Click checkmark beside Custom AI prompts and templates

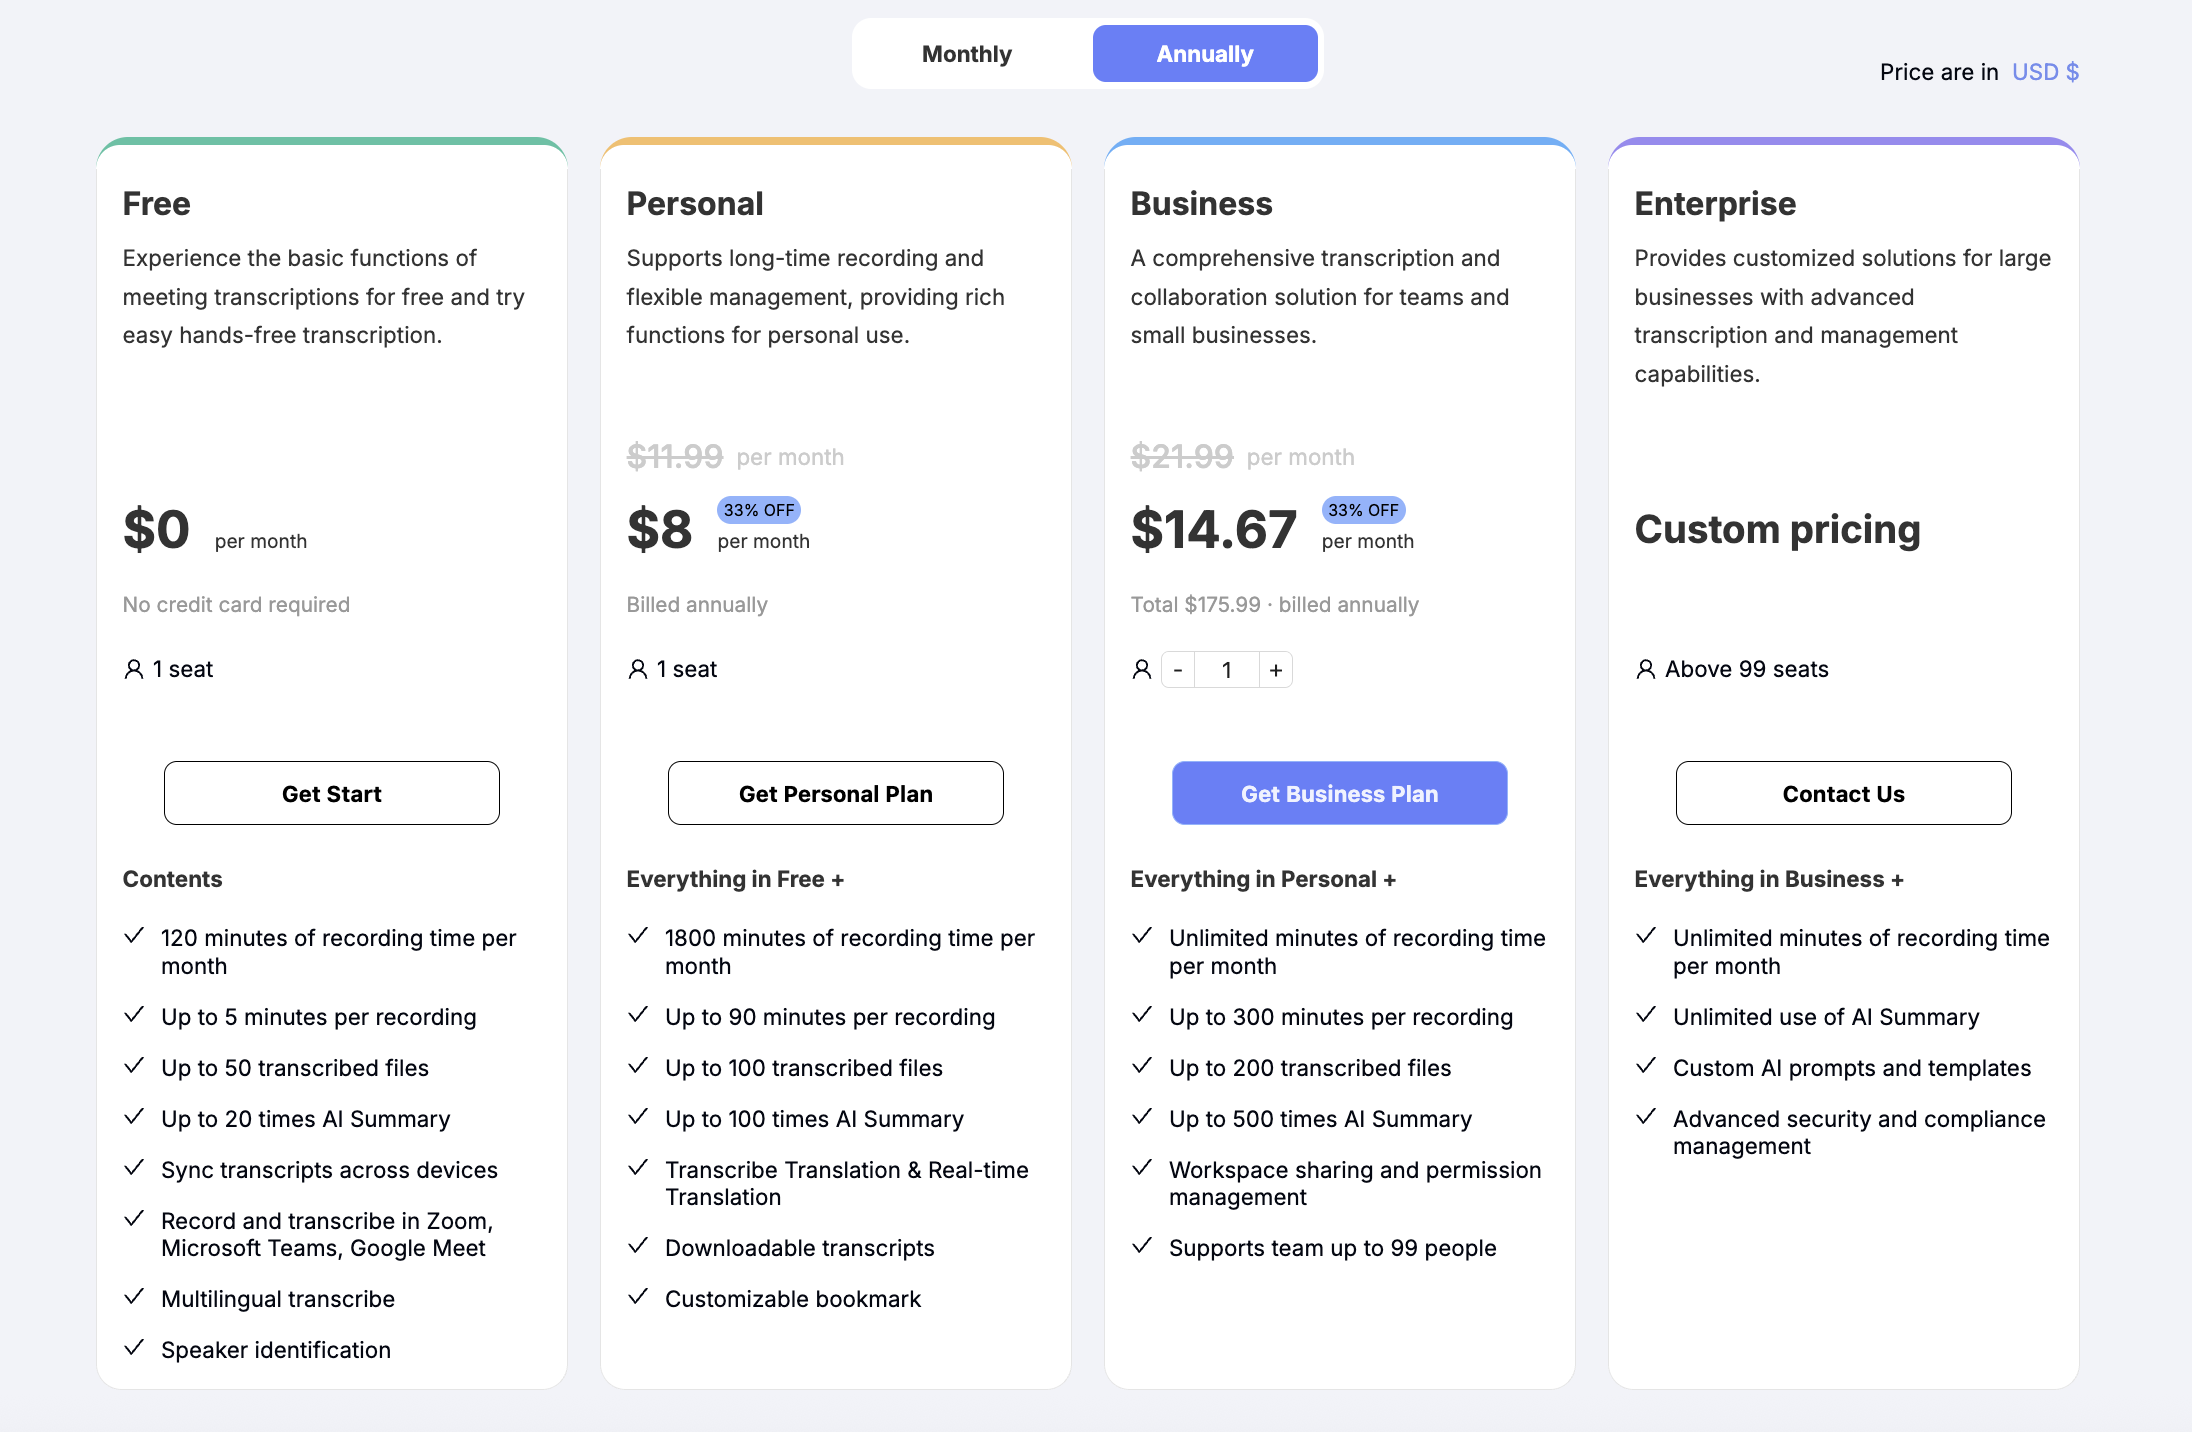(x=1646, y=1066)
